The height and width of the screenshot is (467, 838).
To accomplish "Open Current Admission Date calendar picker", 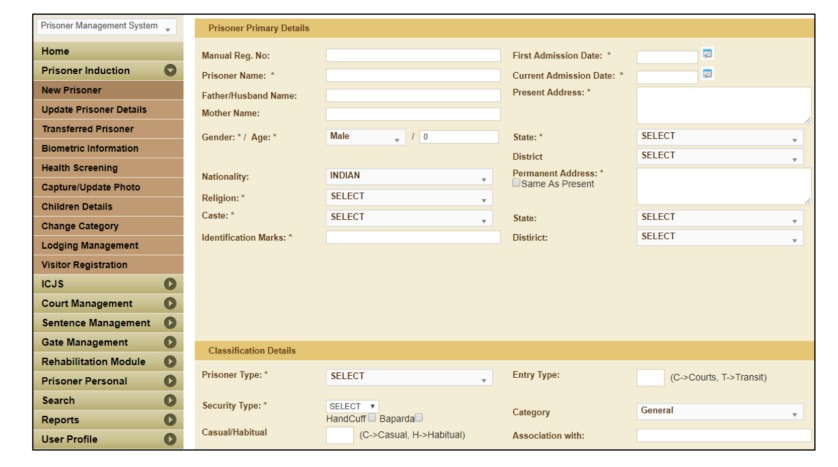I will pos(708,74).
